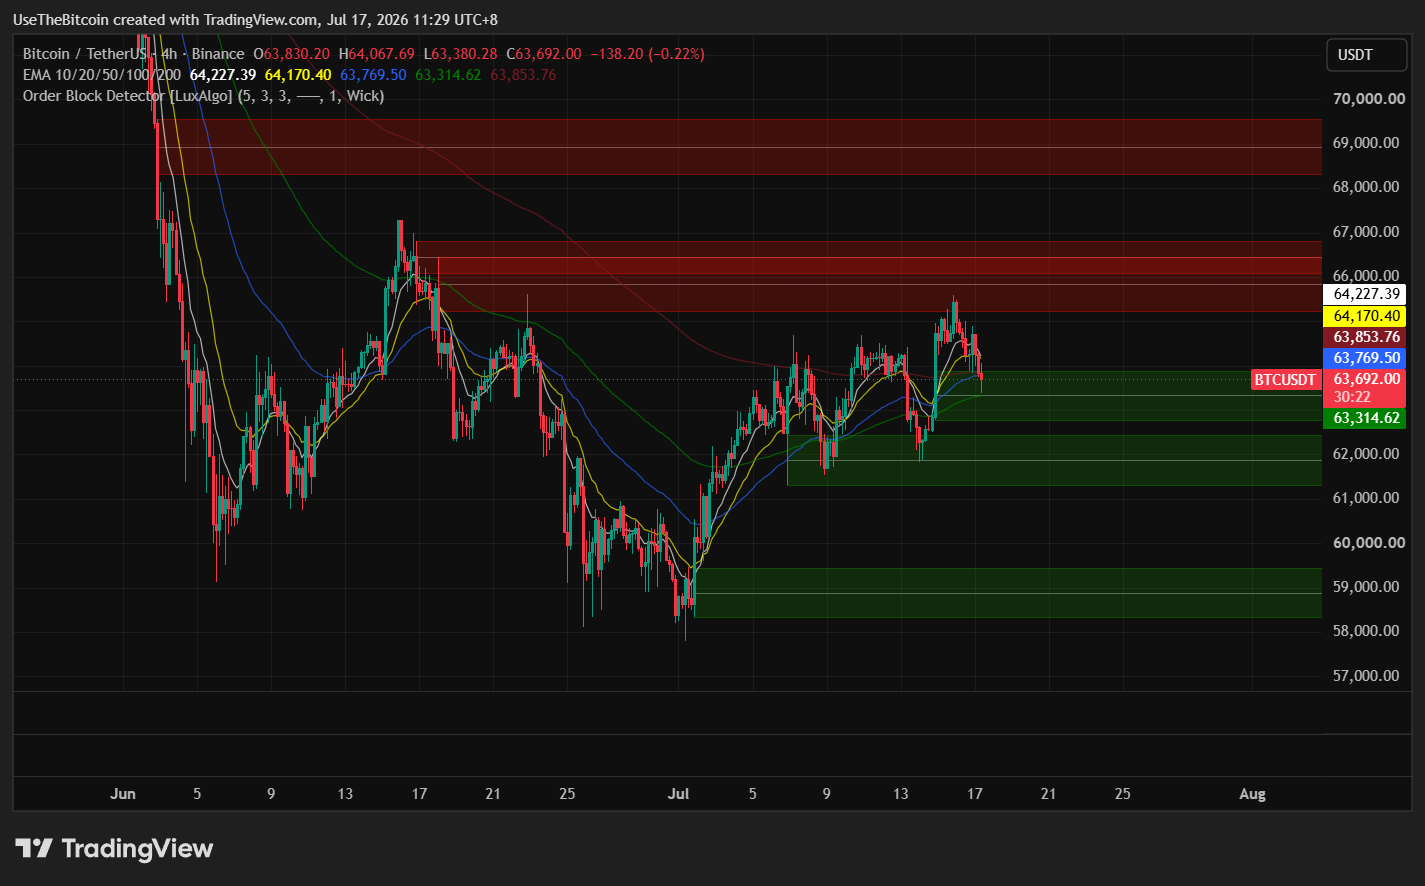Click the Jul label on the time axis
1425x886 pixels.
679,794
